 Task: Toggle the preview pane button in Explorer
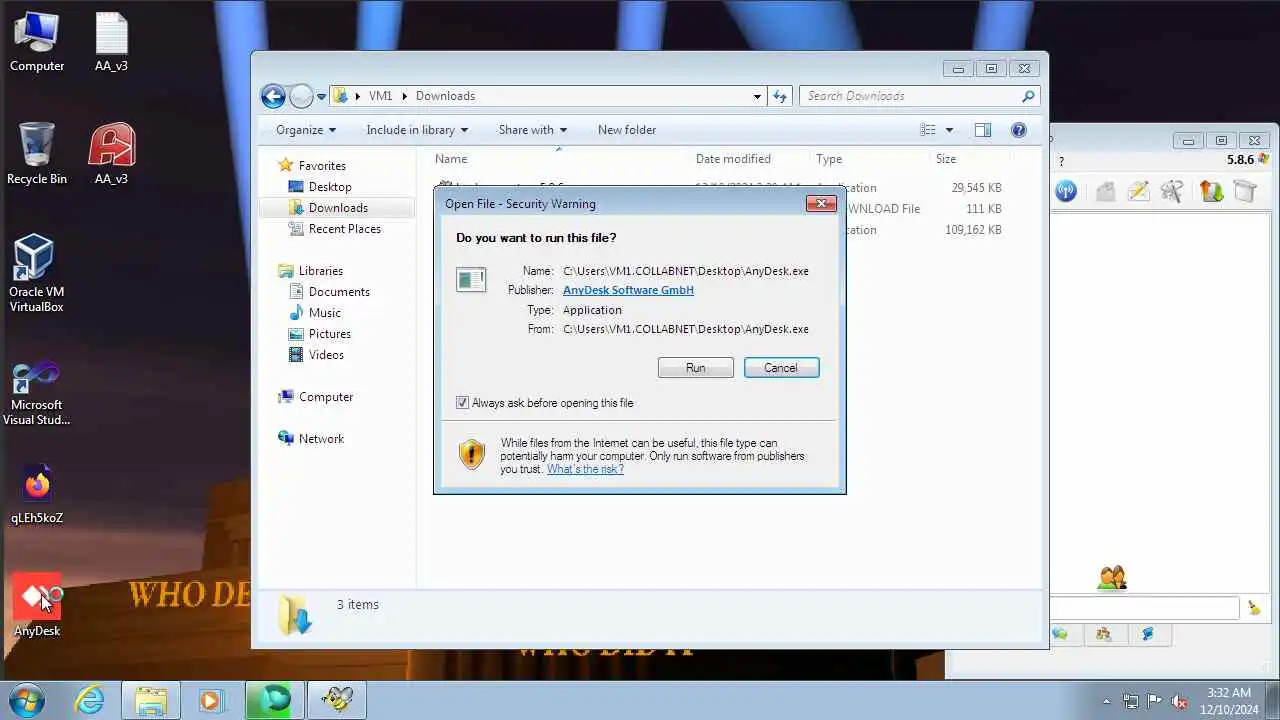pos(983,130)
